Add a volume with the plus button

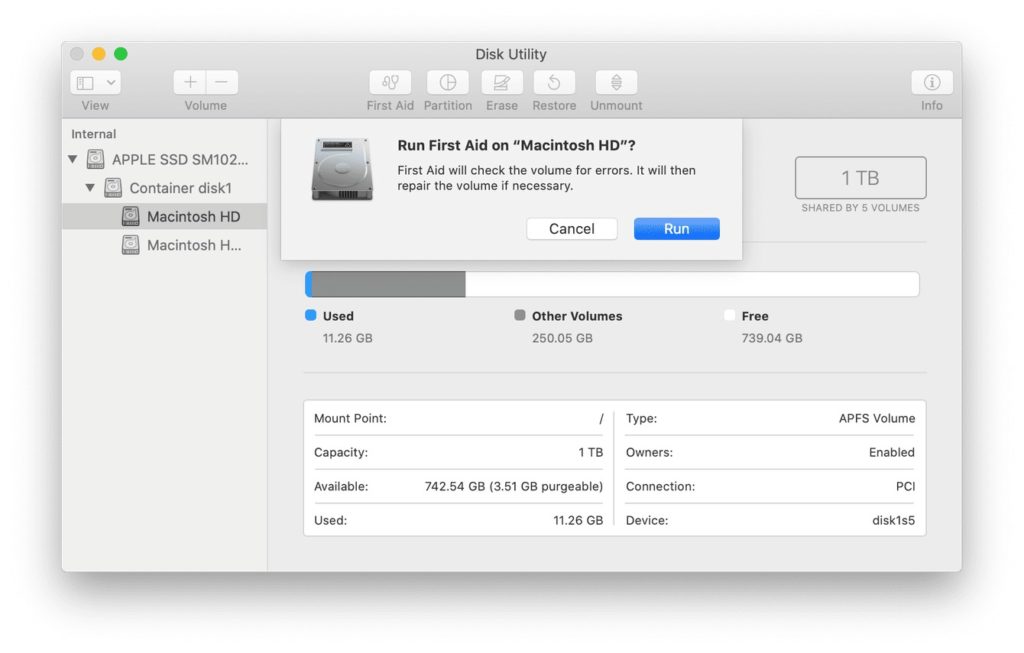tap(190, 82)
